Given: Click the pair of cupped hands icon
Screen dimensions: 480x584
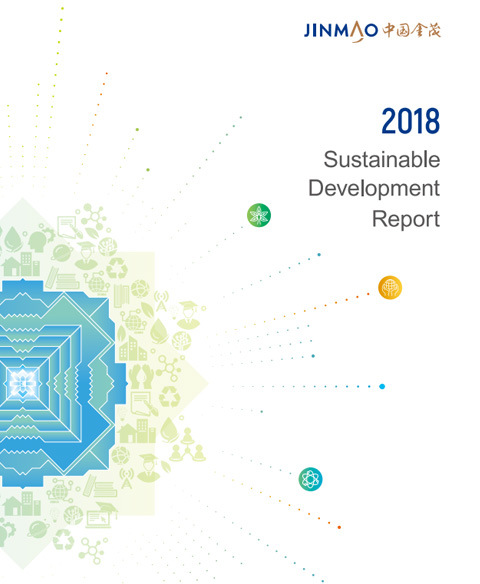Looking at the screenshot, I should pos(141,377).
